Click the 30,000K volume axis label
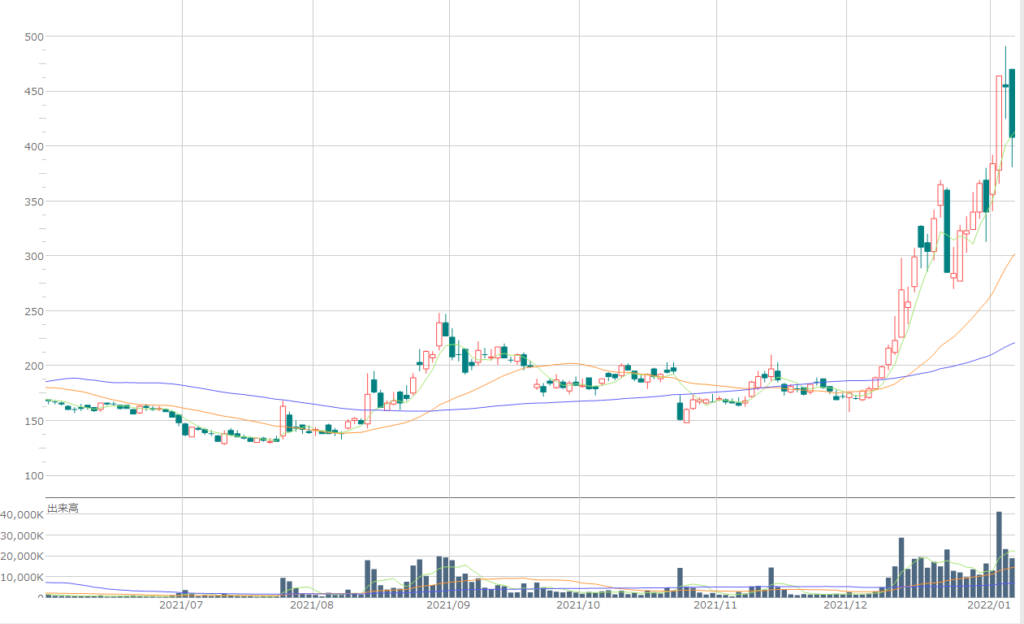 point(22,536)
